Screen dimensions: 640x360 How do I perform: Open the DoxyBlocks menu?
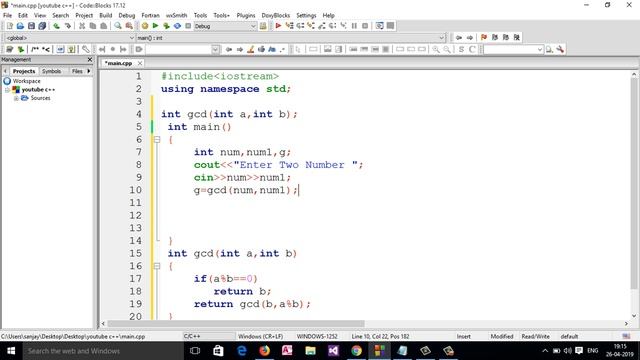pyautogui.click(x=276, y=15)
